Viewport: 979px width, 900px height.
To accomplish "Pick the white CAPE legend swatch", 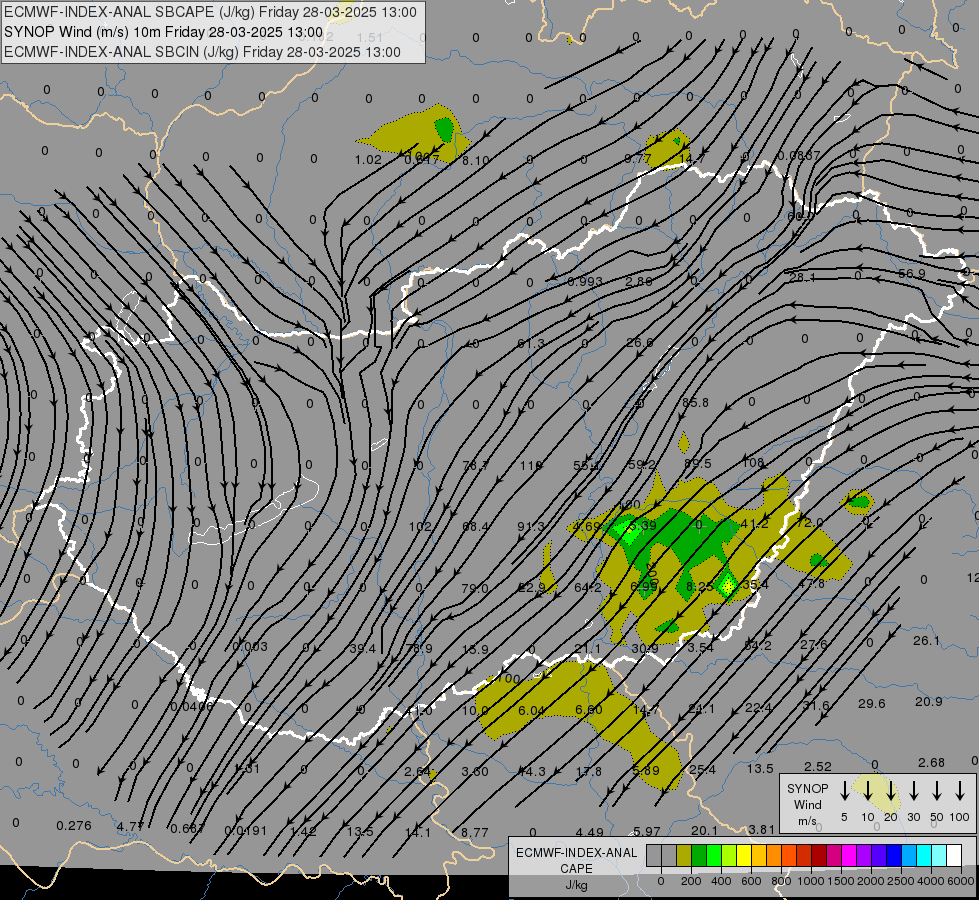I will pyautogui.click(x=953, y=856).
